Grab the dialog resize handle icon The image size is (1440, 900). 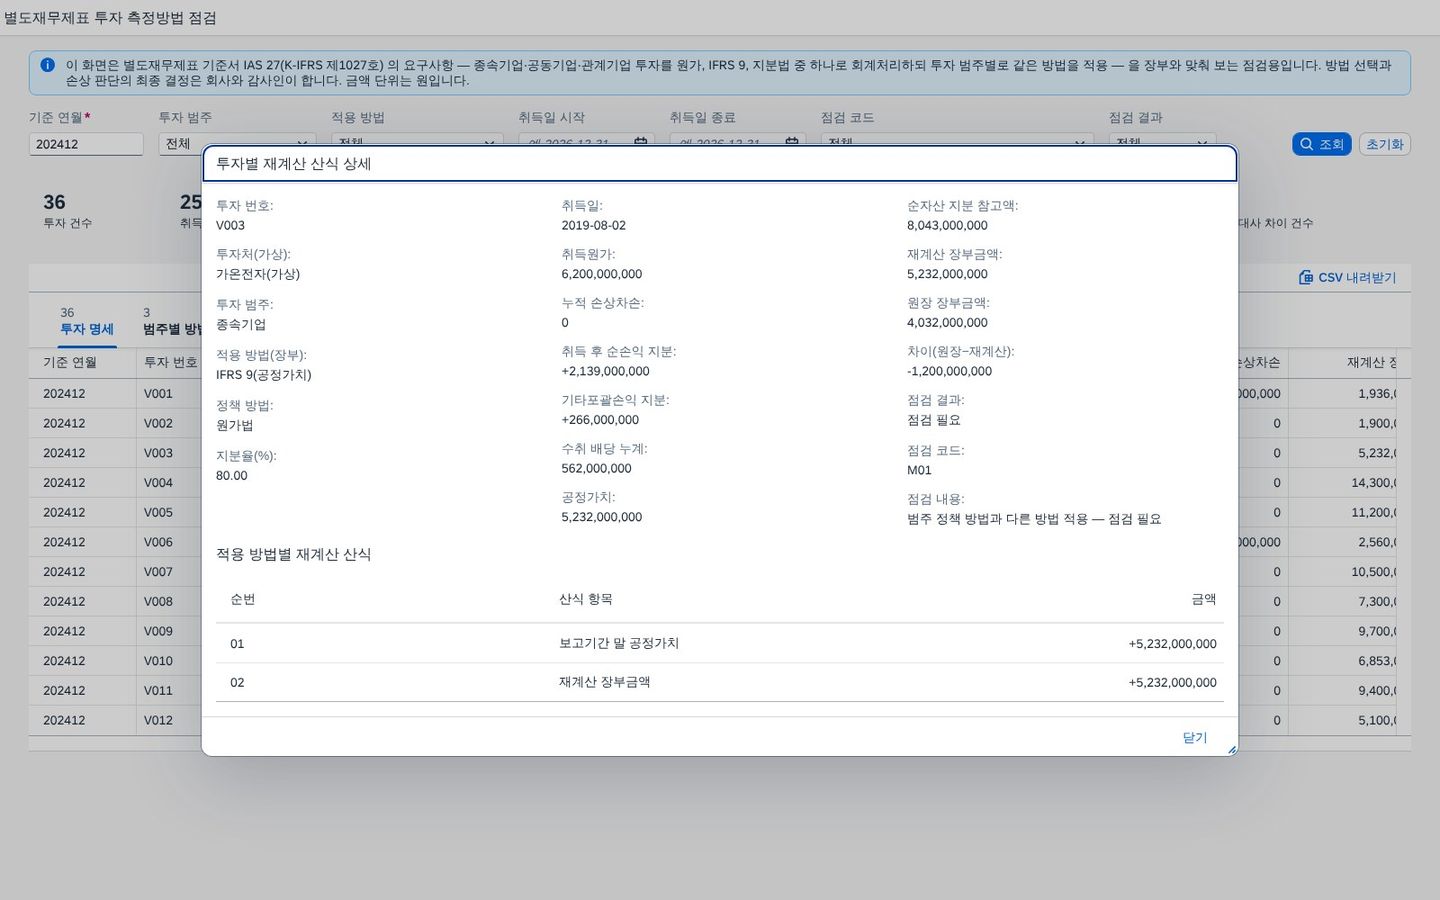[1231, 749]
